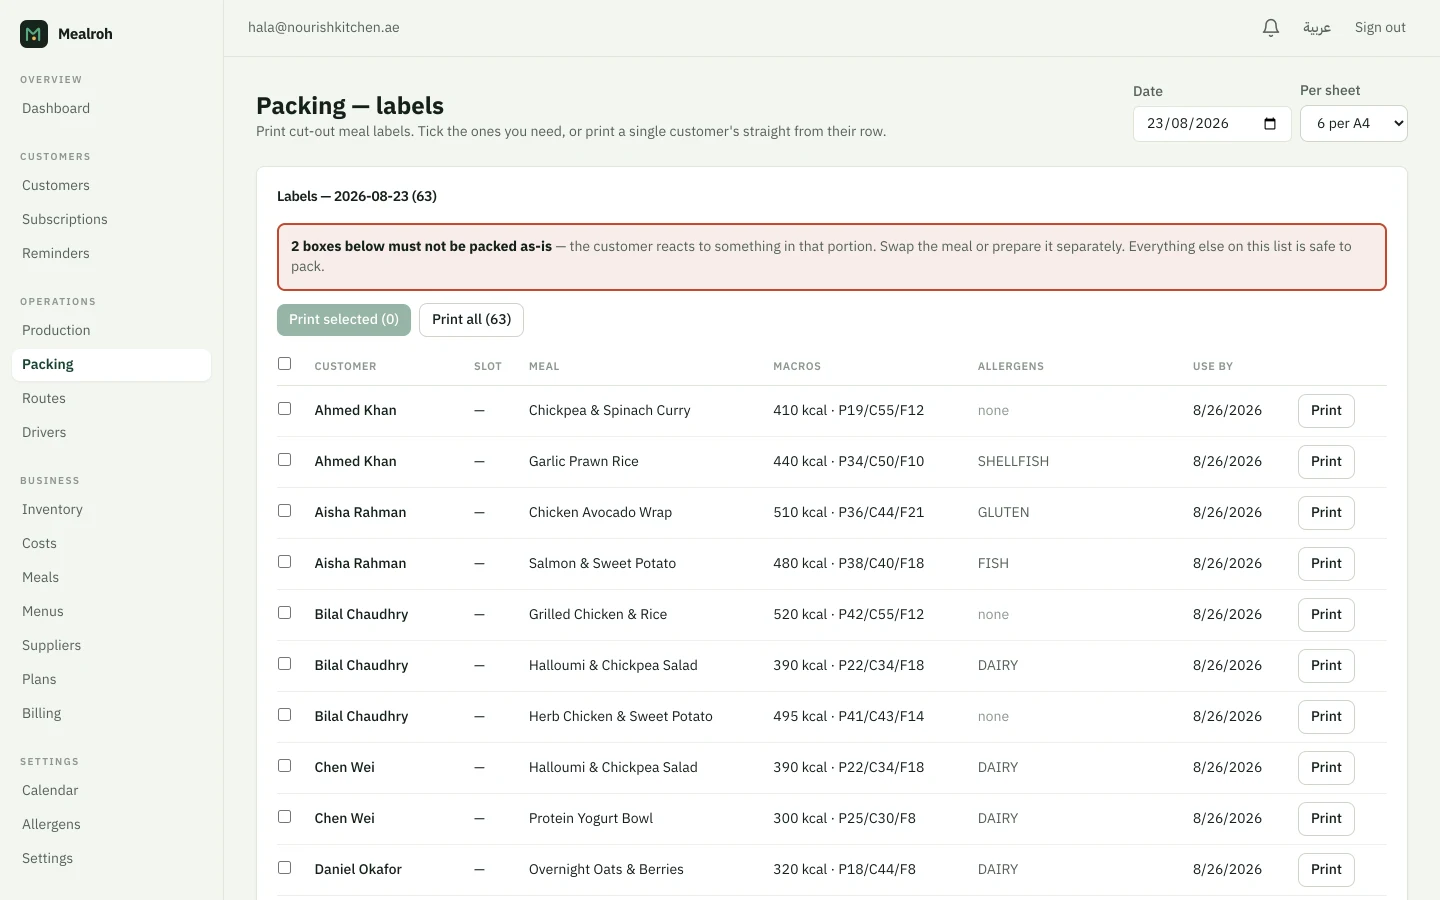The image size is (1440, 900).
Task: Select the Garlic Prawn Rice row checkbox
Action: [x=285, y=460]
